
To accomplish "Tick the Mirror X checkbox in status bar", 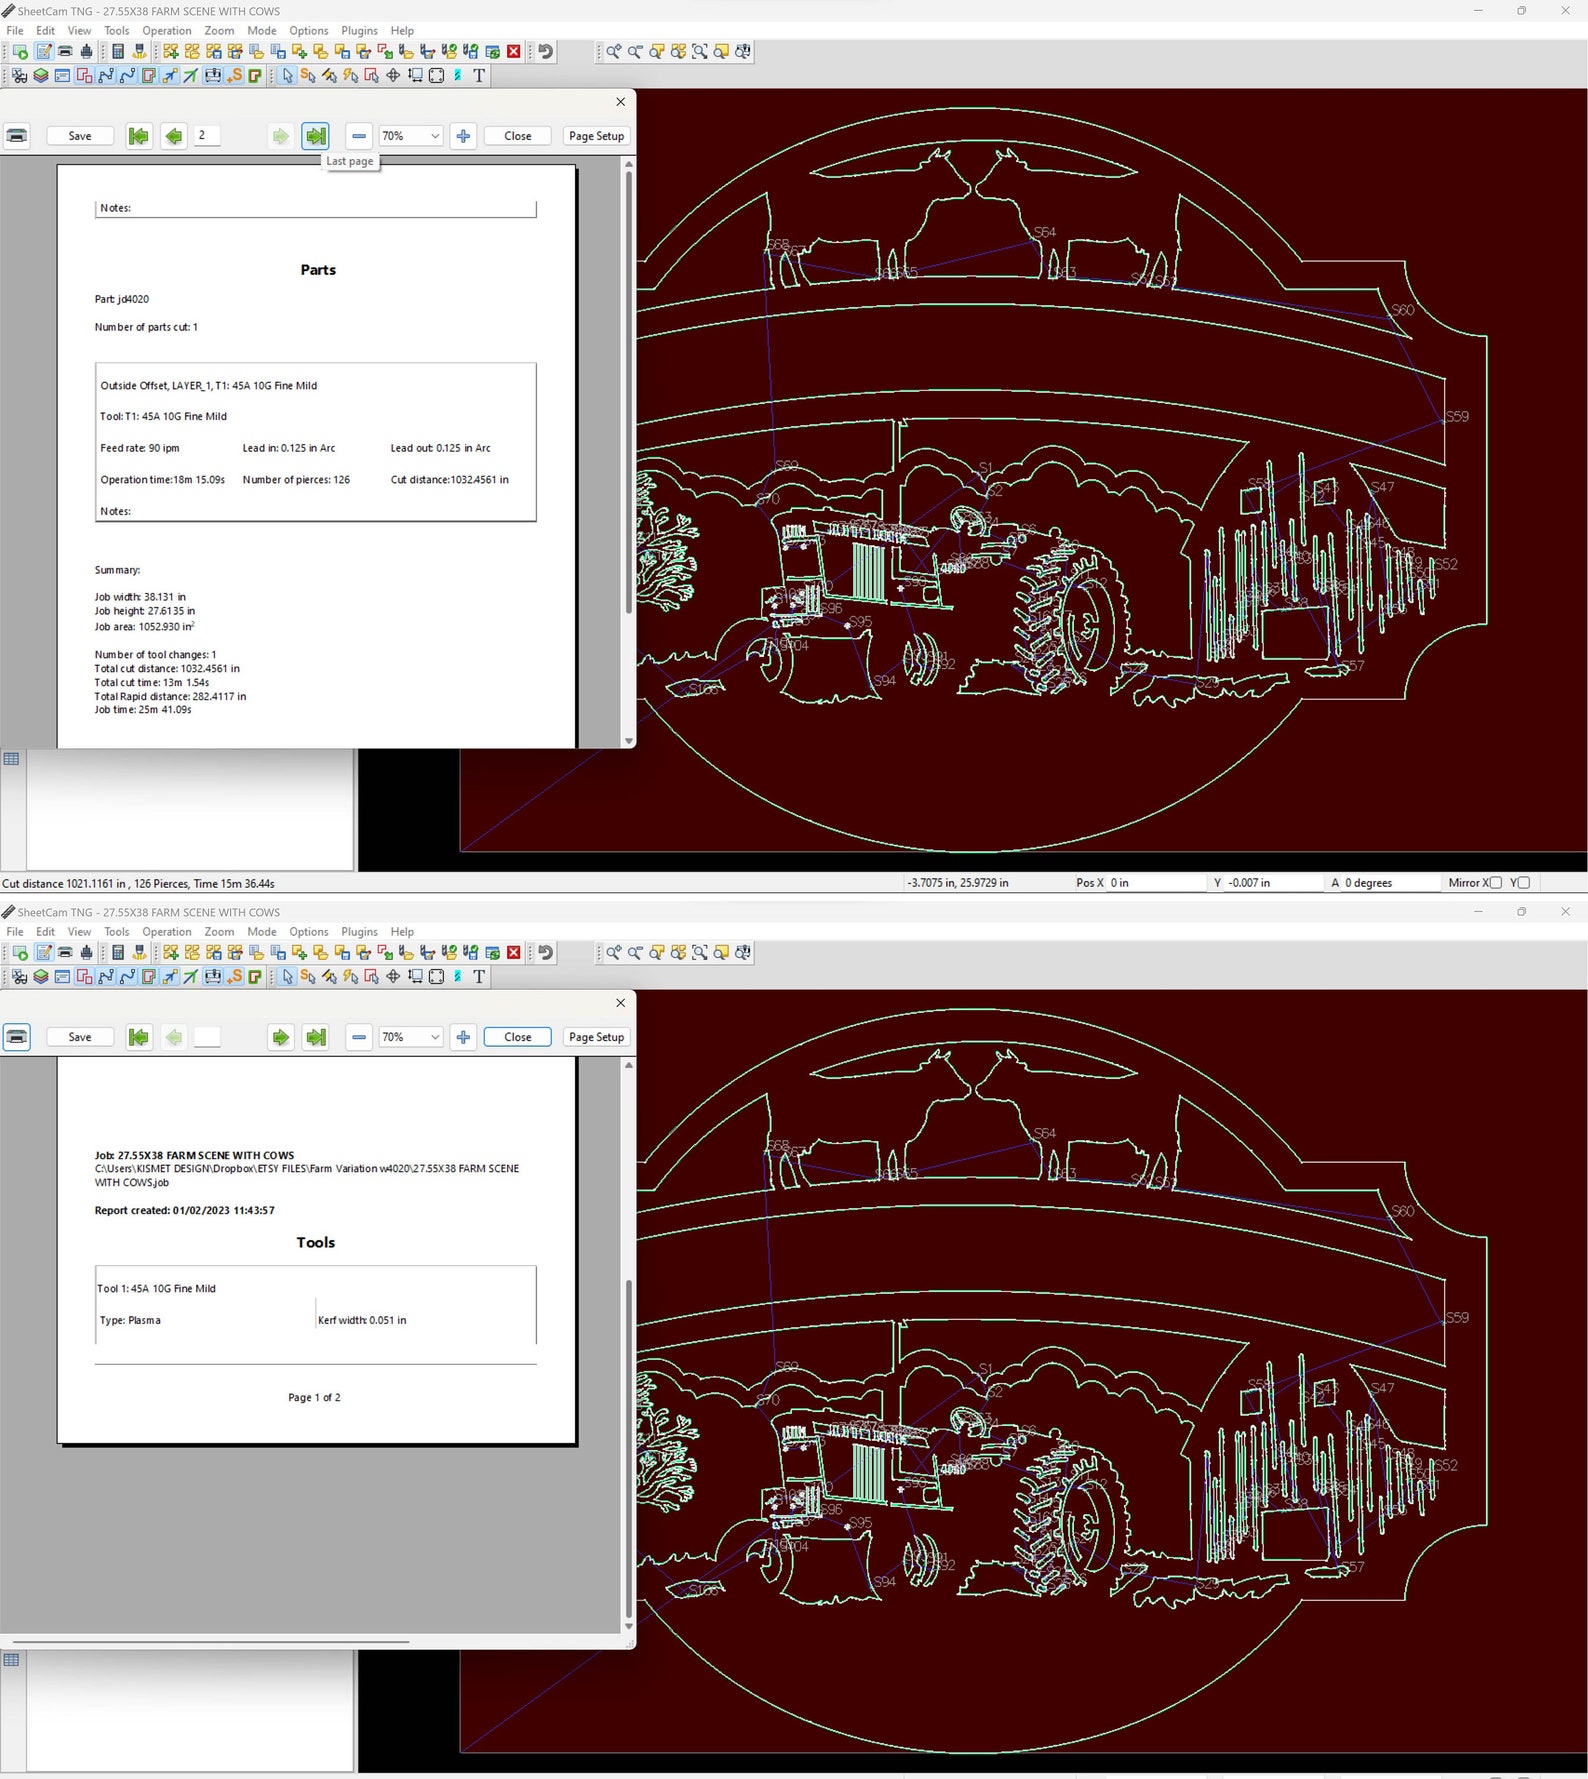I will tap(1495, 883).
